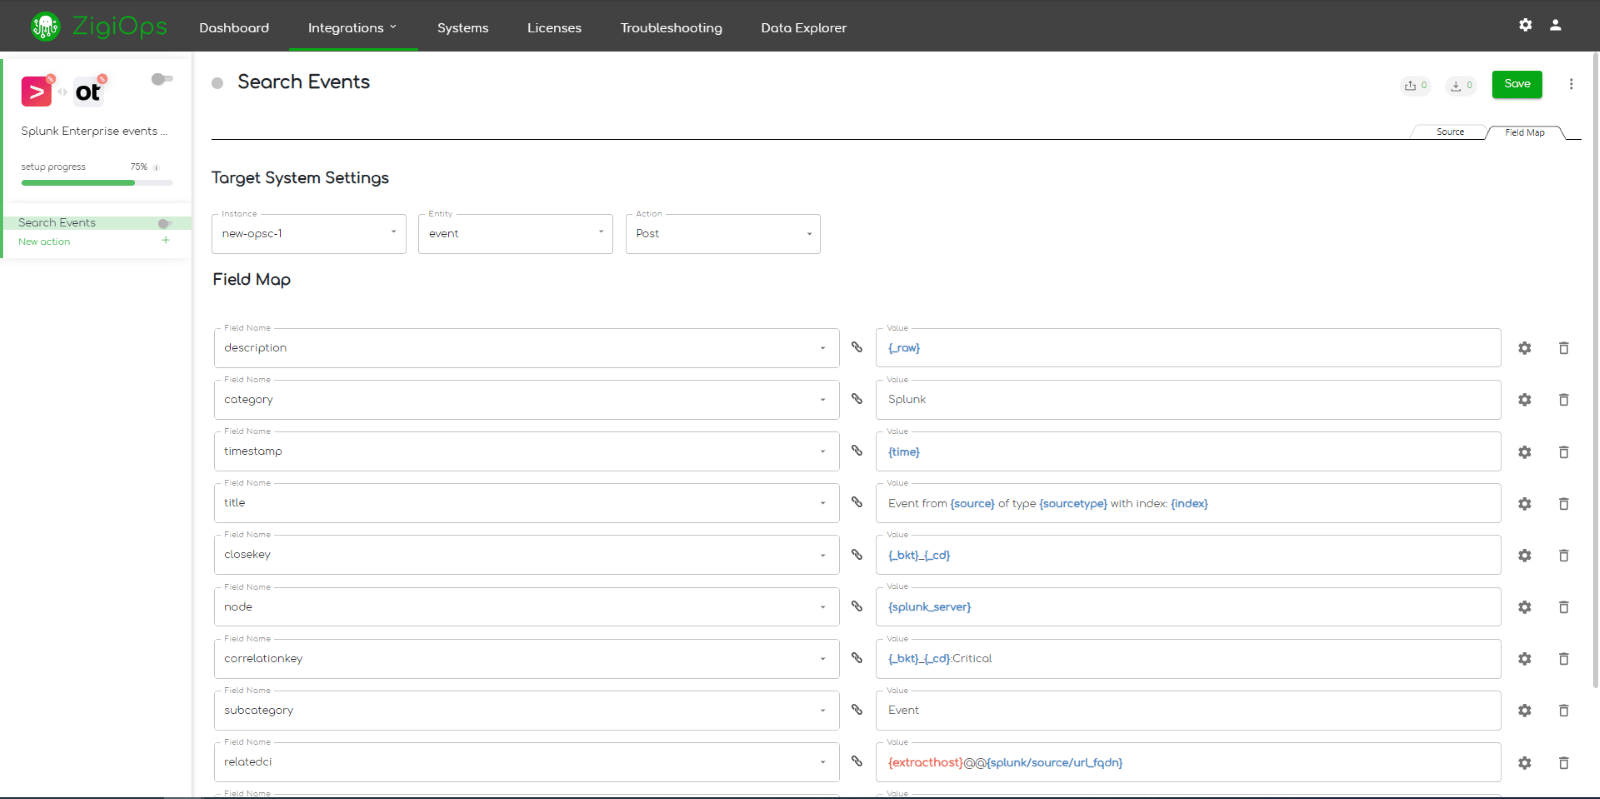1600x799 pixels.
Task: Click plus icon next to New action
Action: point(166,241)
